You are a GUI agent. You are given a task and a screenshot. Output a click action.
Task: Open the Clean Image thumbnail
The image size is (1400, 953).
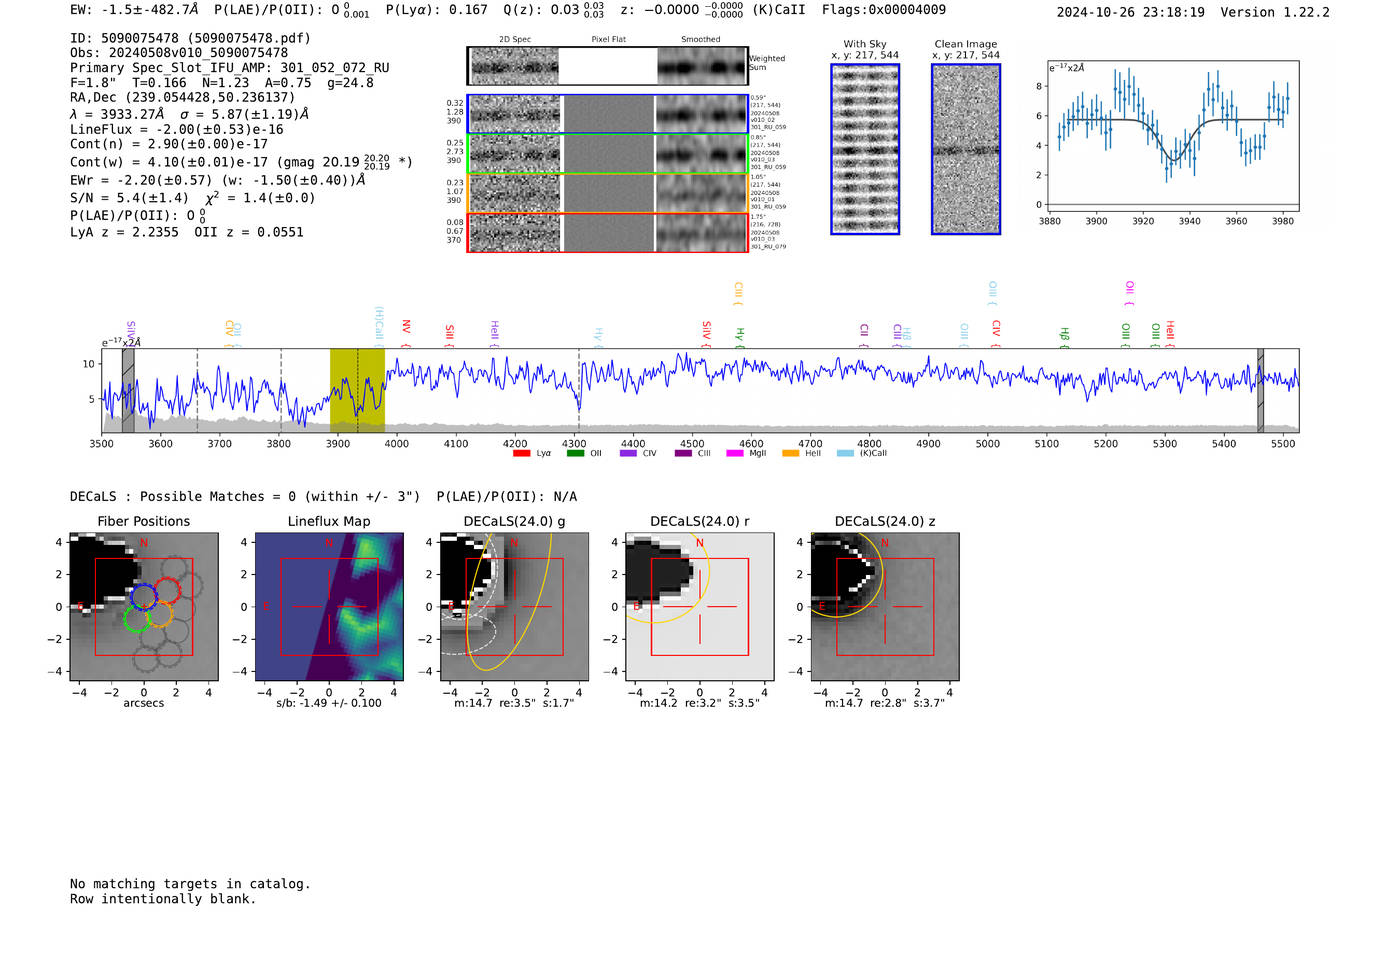pyautogui.click(x=966, y=149)
